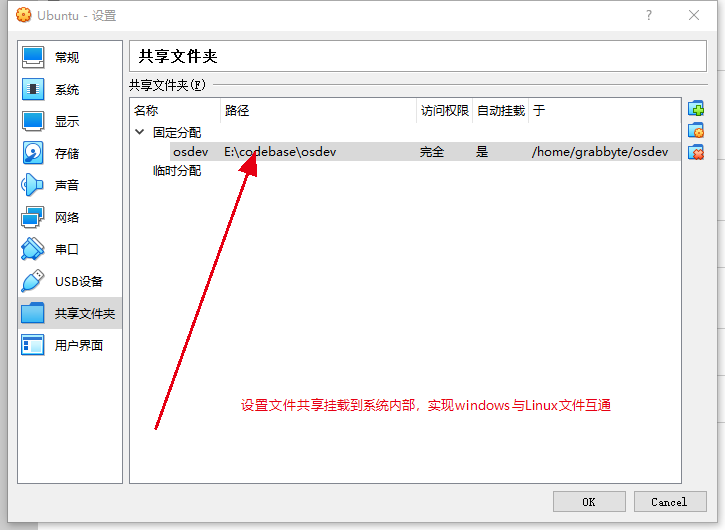Click the add shared folder icon
The height and width of the screenshot is (530, 725).
(x=696, y=109)
